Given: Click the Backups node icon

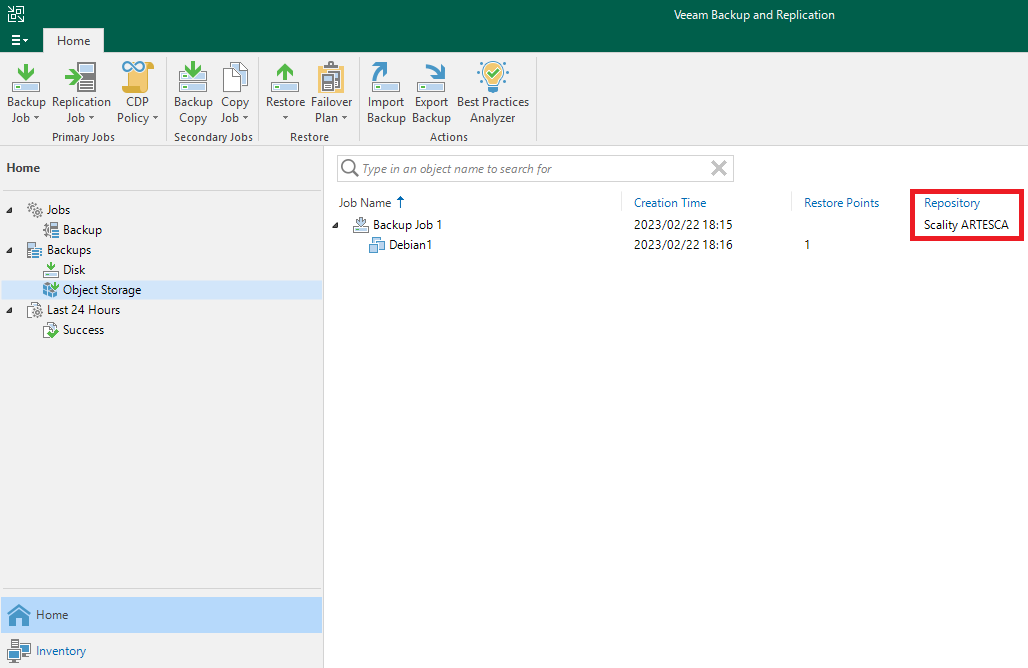Looking at the screenshot, I should (x=35, y=250).
